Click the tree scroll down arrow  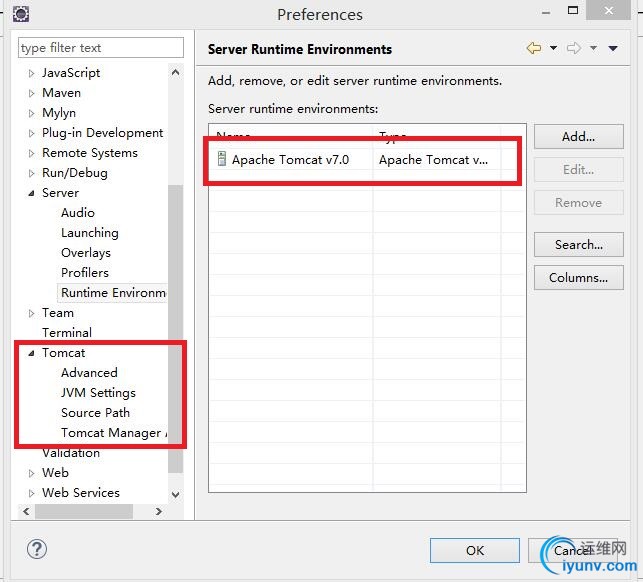pyautogui.click(x=176, y=494)
